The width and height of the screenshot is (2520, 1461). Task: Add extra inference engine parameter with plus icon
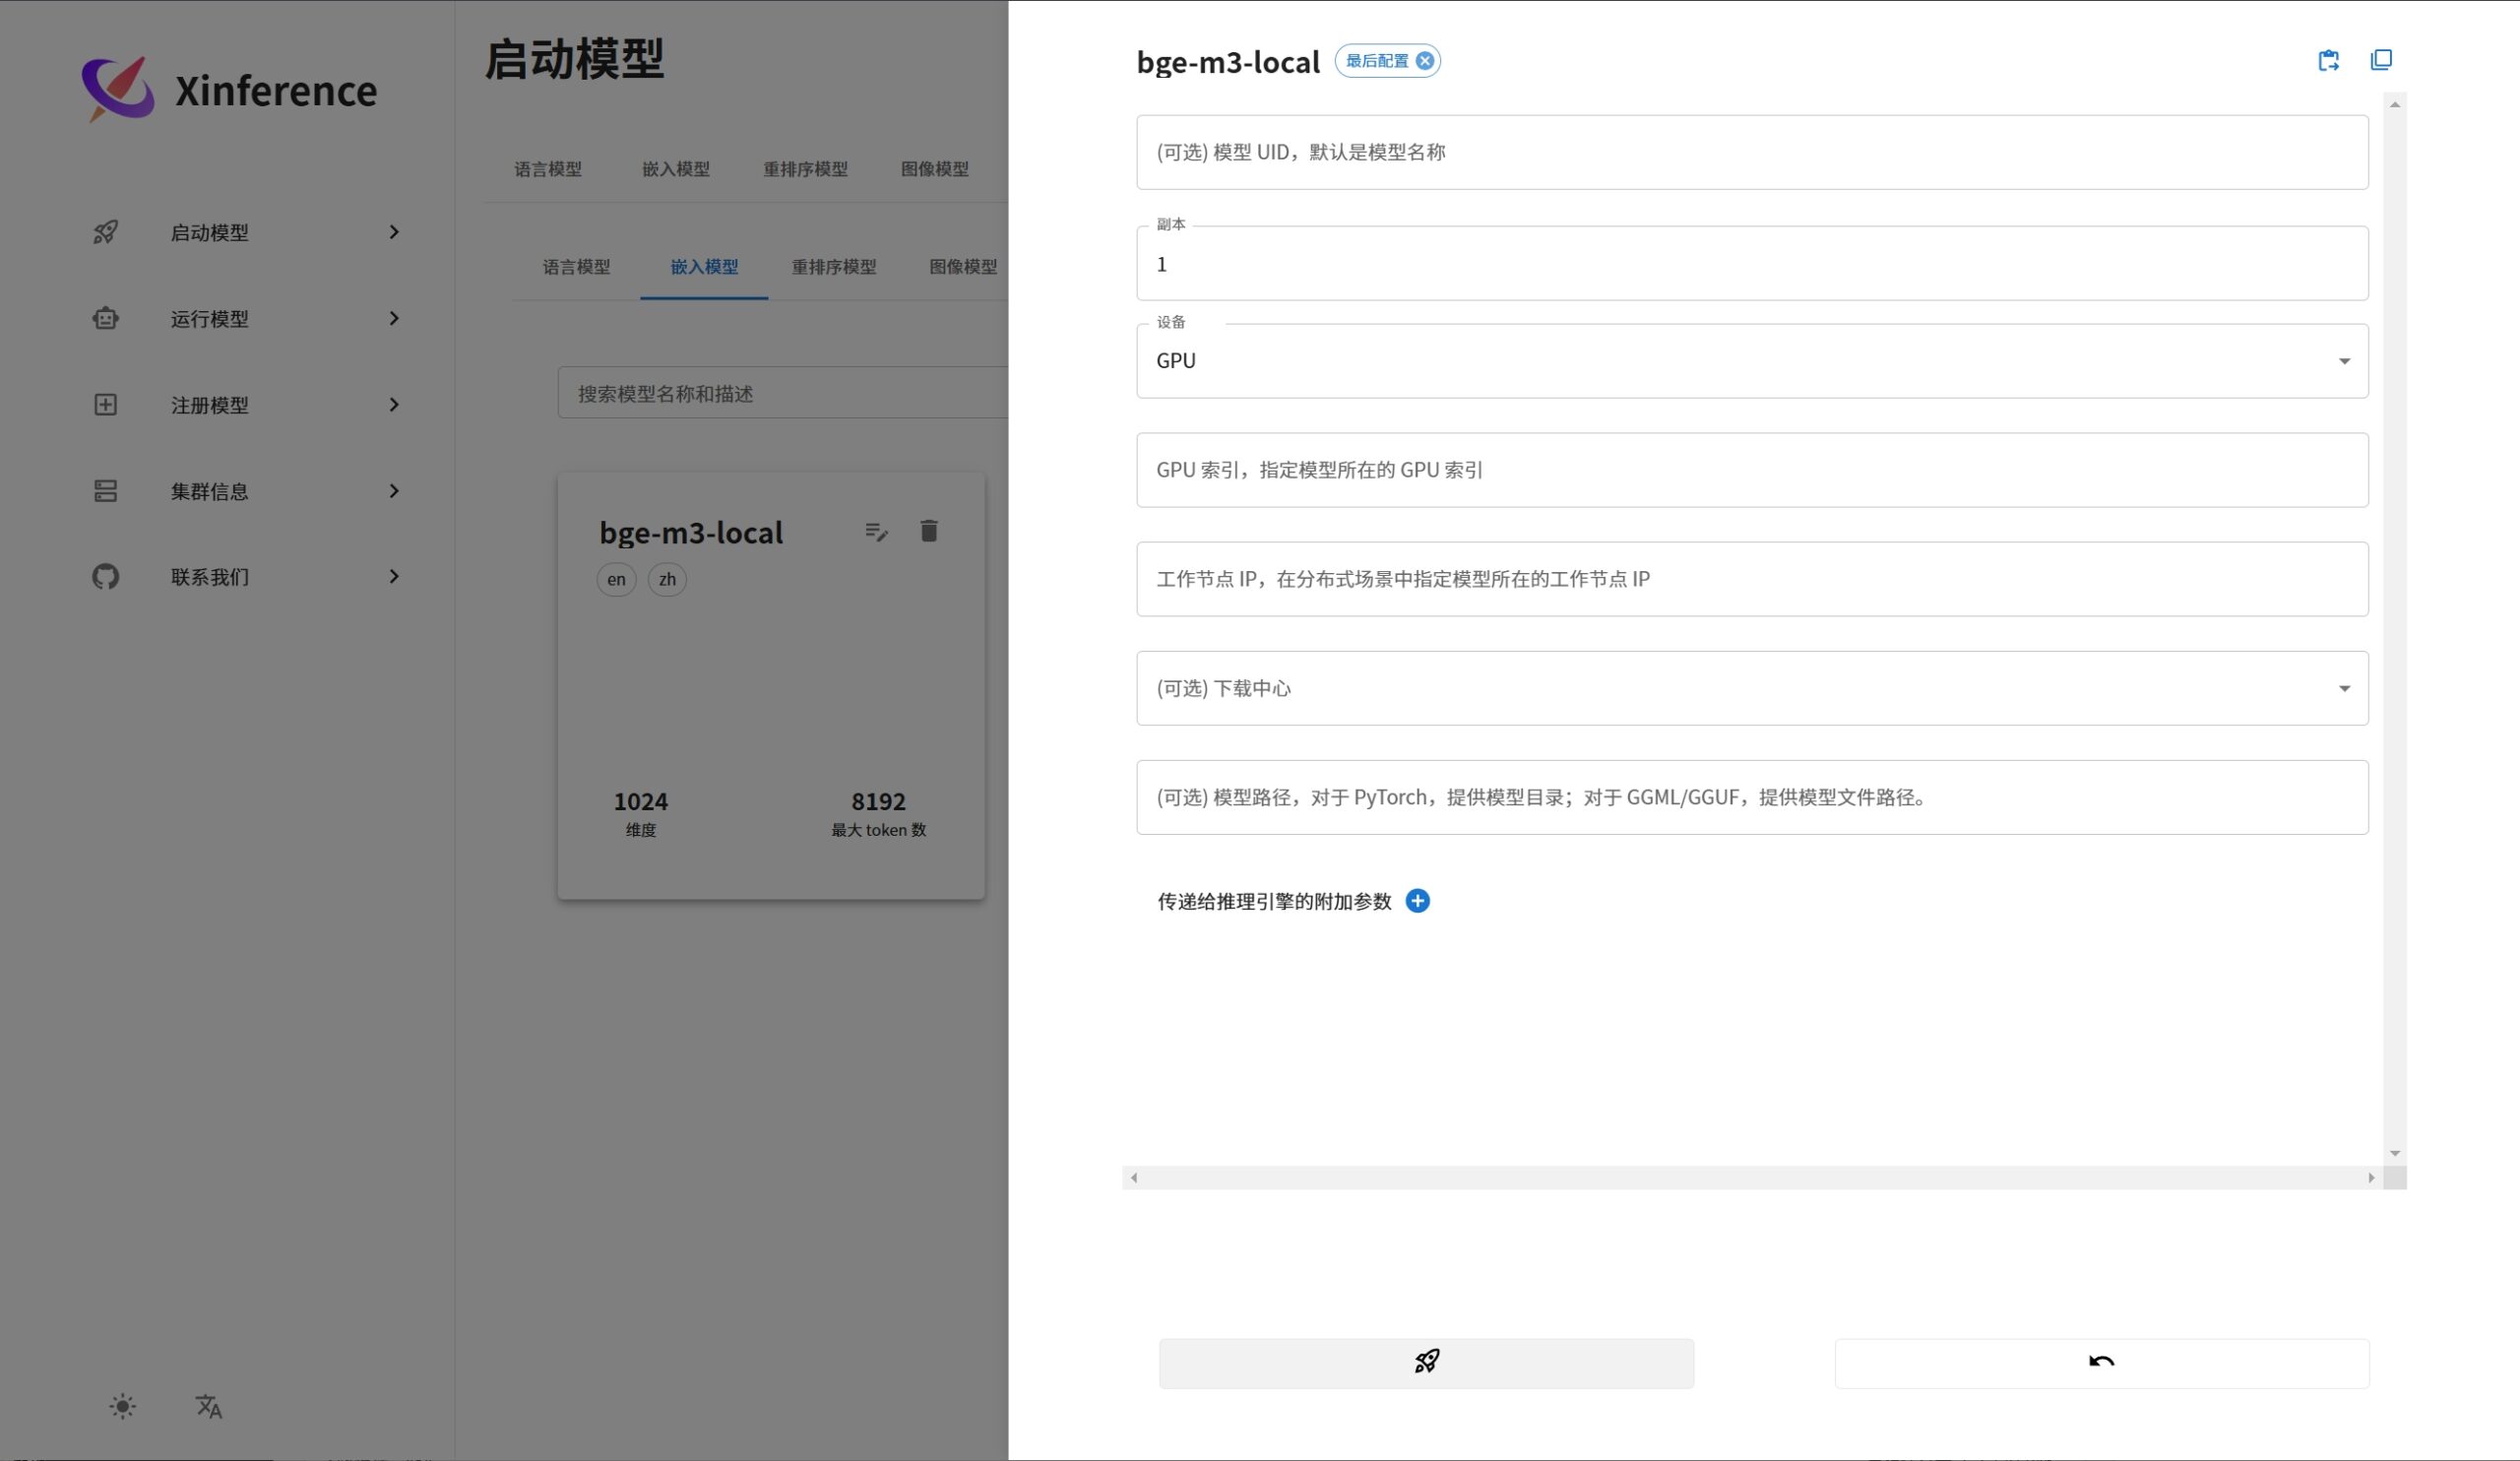[1417, 901]
